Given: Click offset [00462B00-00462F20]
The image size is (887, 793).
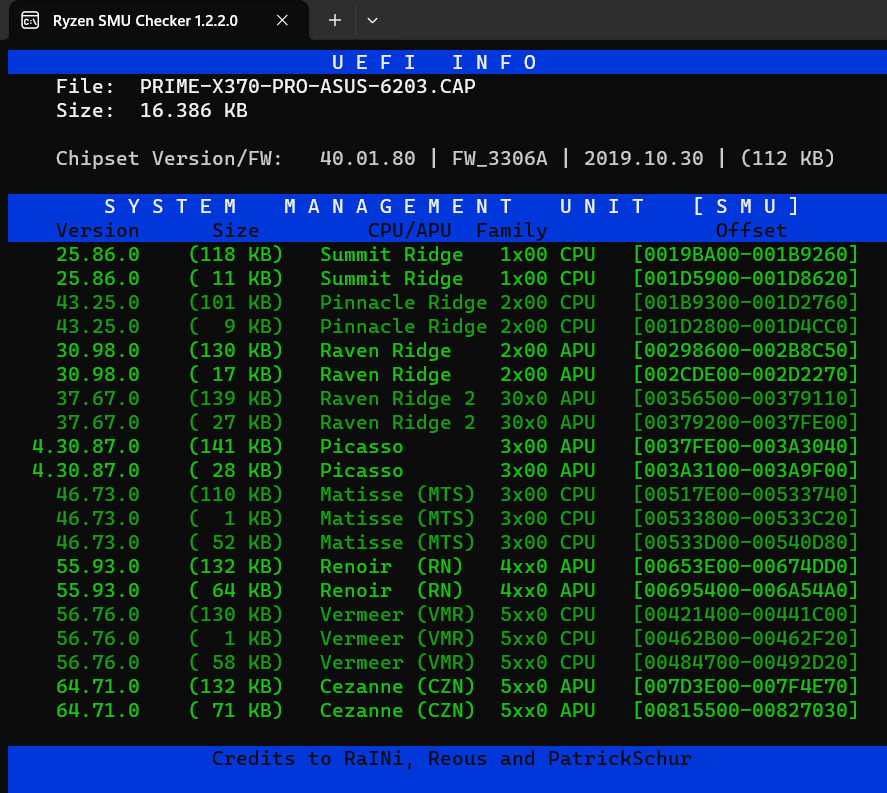Looking at the screenshot, I should click(x=746, y=639).
